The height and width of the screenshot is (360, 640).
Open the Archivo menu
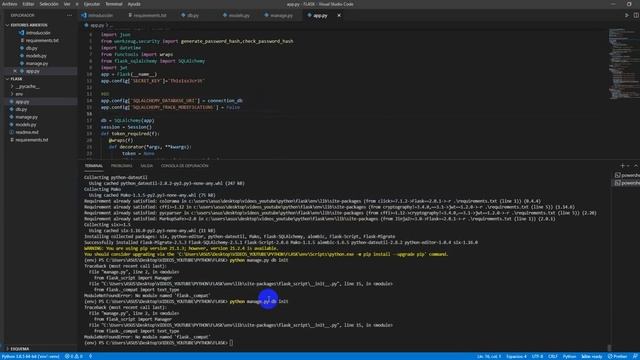point(10,4)
